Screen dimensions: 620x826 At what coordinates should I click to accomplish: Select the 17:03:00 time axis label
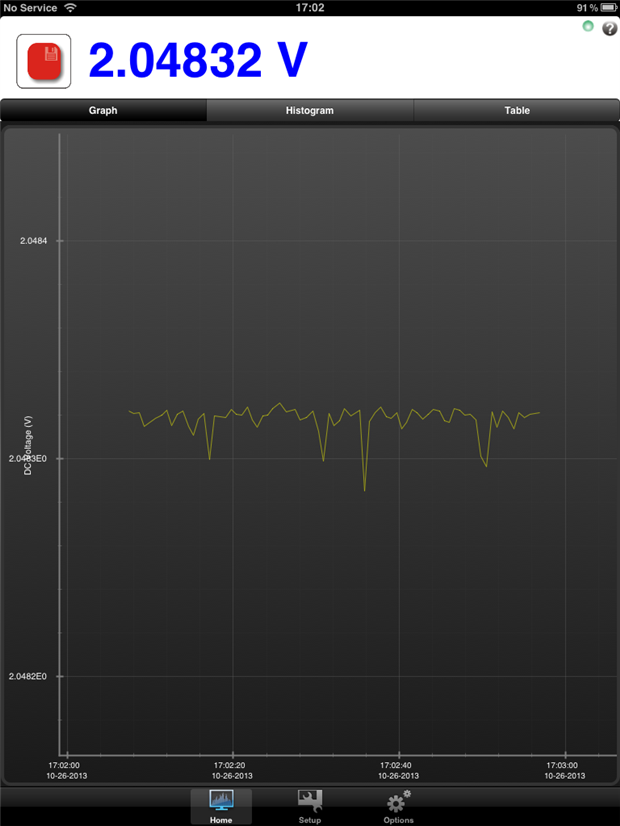pyautogui.click(x=564, y=770)
